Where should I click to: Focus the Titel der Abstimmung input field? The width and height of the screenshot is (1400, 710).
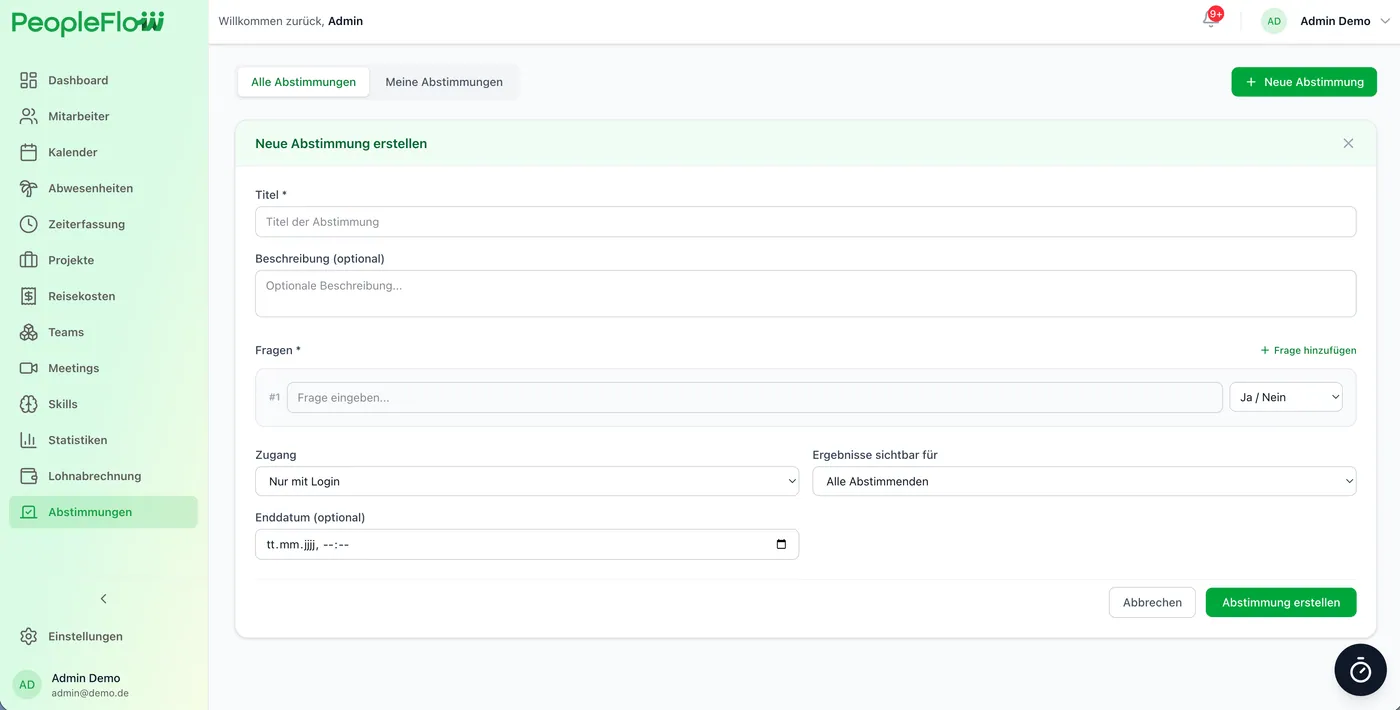pyautogui.click(x=806, y=222)
